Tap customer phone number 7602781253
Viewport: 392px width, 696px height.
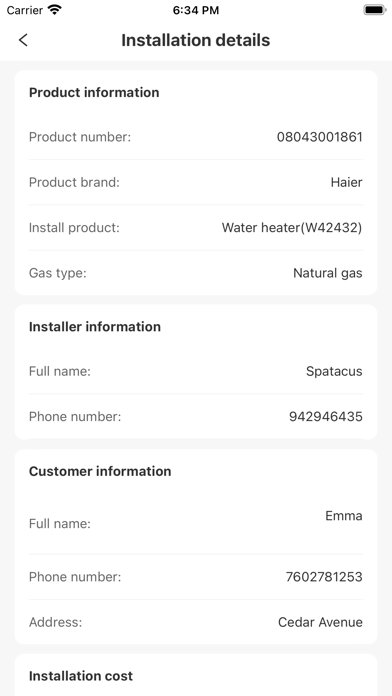click(x=324, y=577)
